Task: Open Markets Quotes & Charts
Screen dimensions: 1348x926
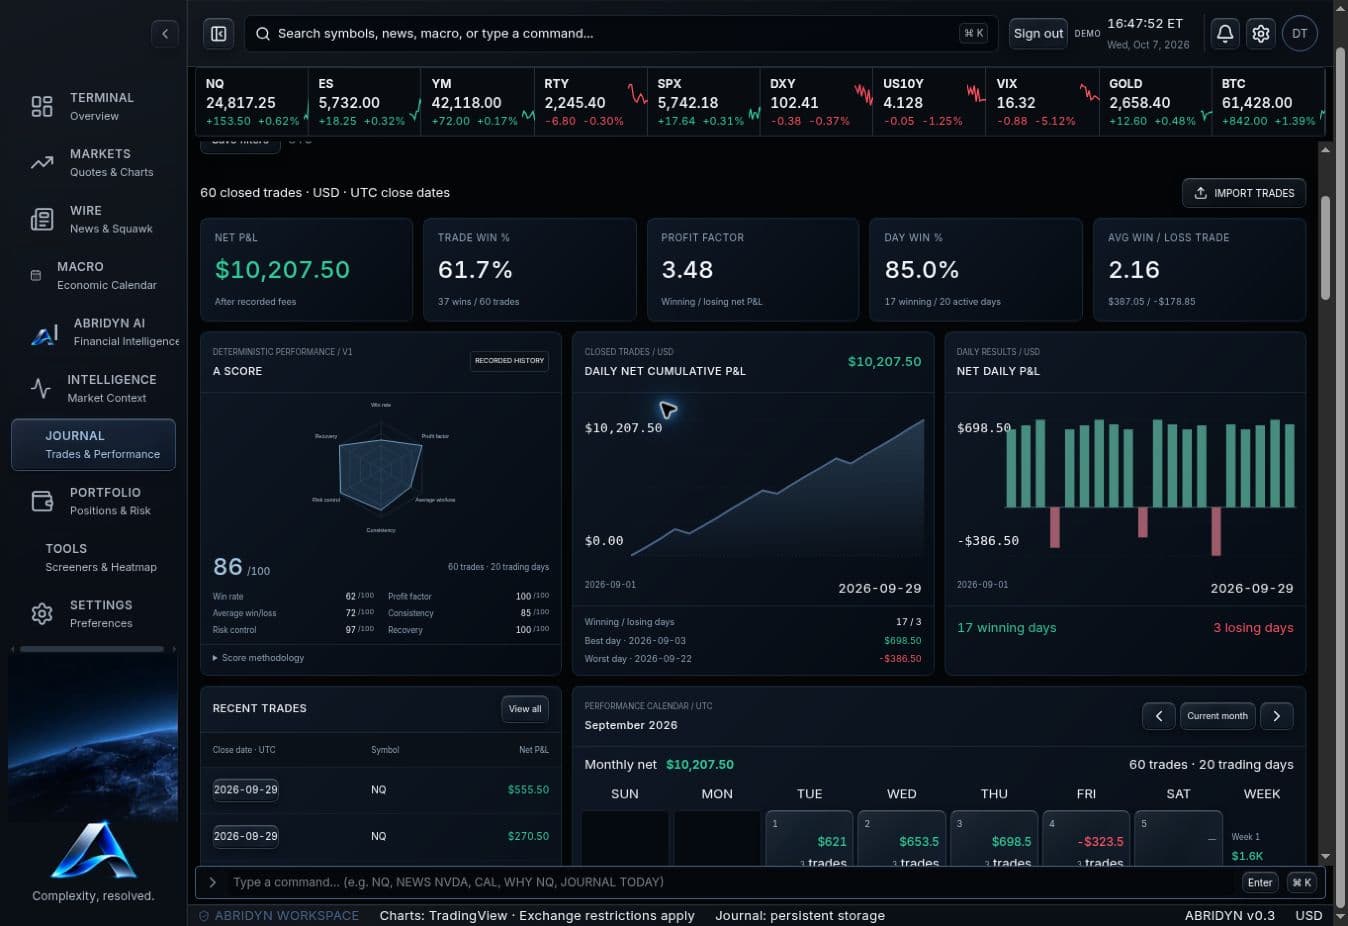Action: point(93,163)
